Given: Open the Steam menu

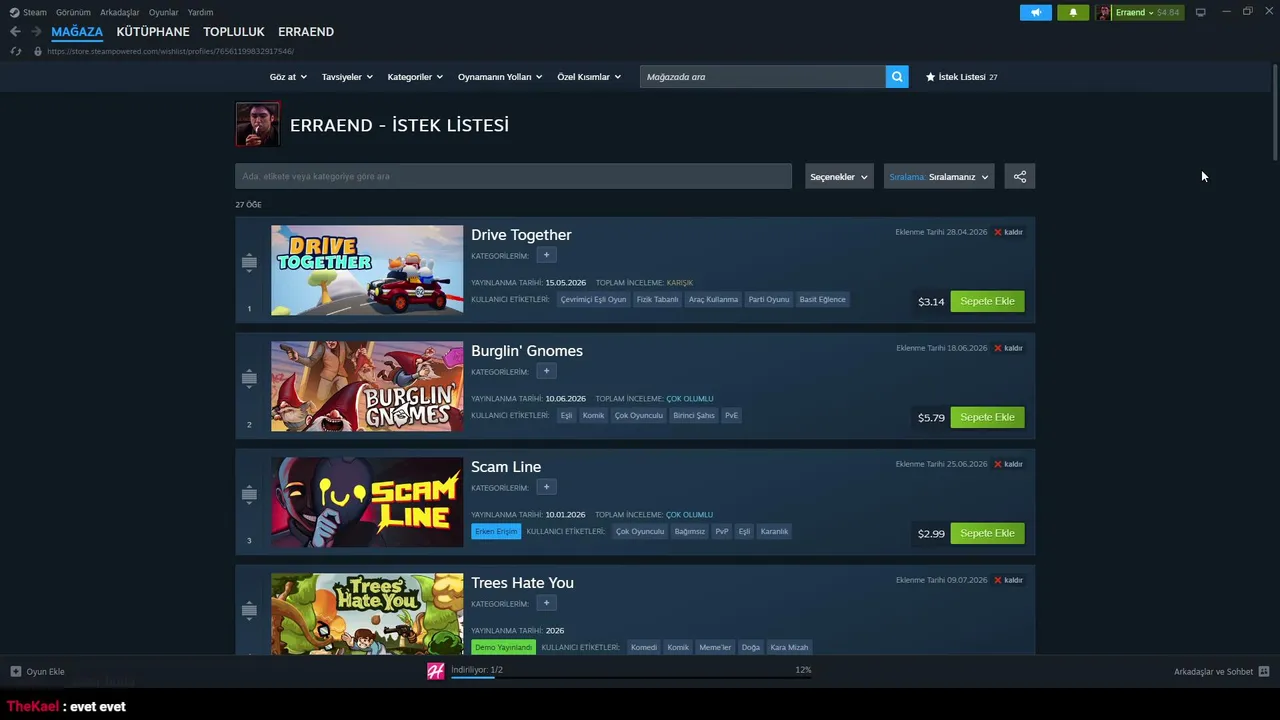Looking at the screenshot, I should tap(35, 12).
